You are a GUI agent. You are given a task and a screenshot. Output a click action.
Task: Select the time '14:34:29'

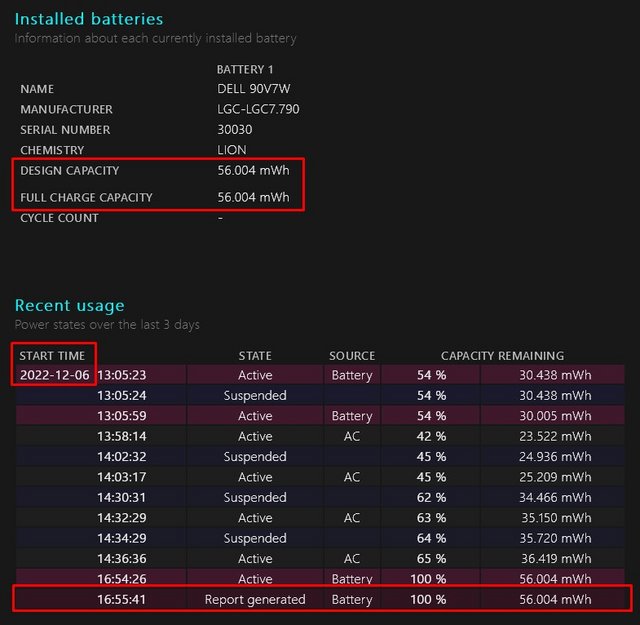(x=122, y=538)
